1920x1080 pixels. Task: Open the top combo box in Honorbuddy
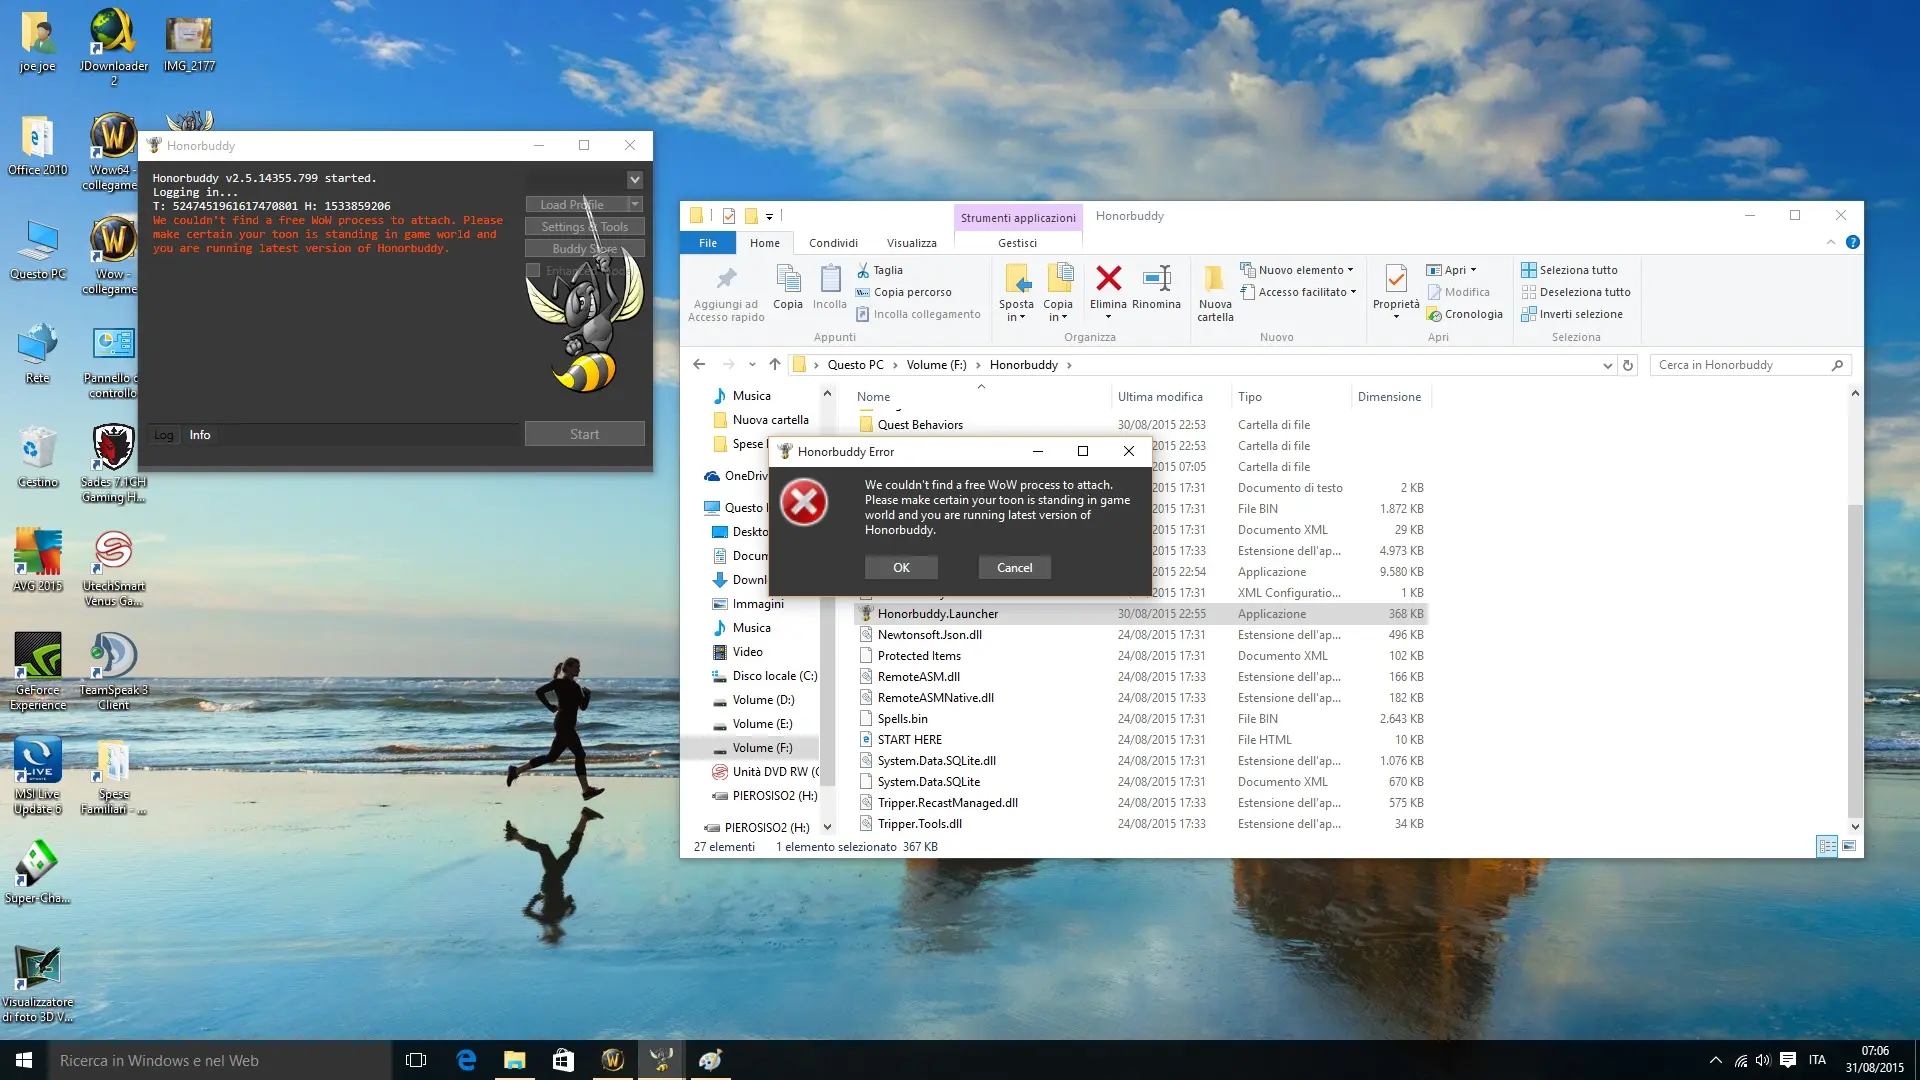(584, 180)
